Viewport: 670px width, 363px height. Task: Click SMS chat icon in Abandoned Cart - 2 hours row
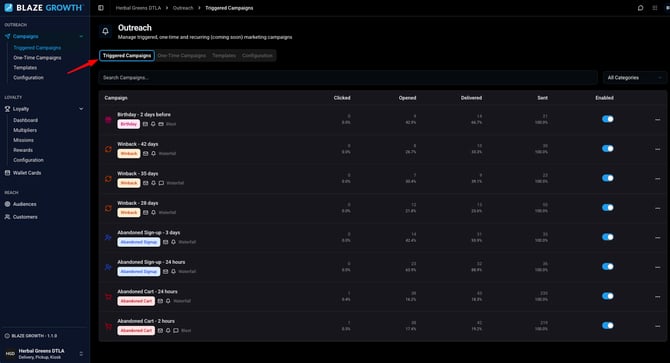[x=176, y=331]
